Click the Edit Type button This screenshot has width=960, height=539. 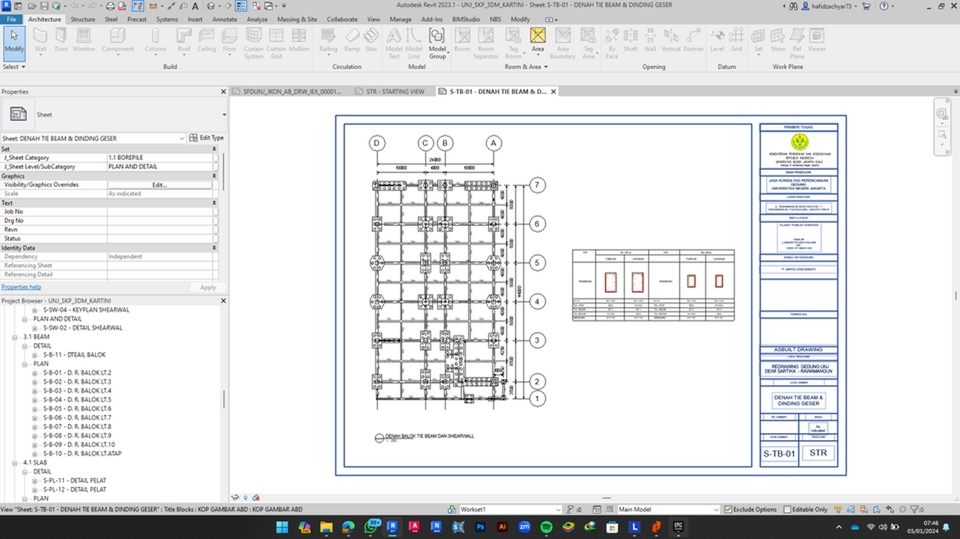click(x=206, y=138)
